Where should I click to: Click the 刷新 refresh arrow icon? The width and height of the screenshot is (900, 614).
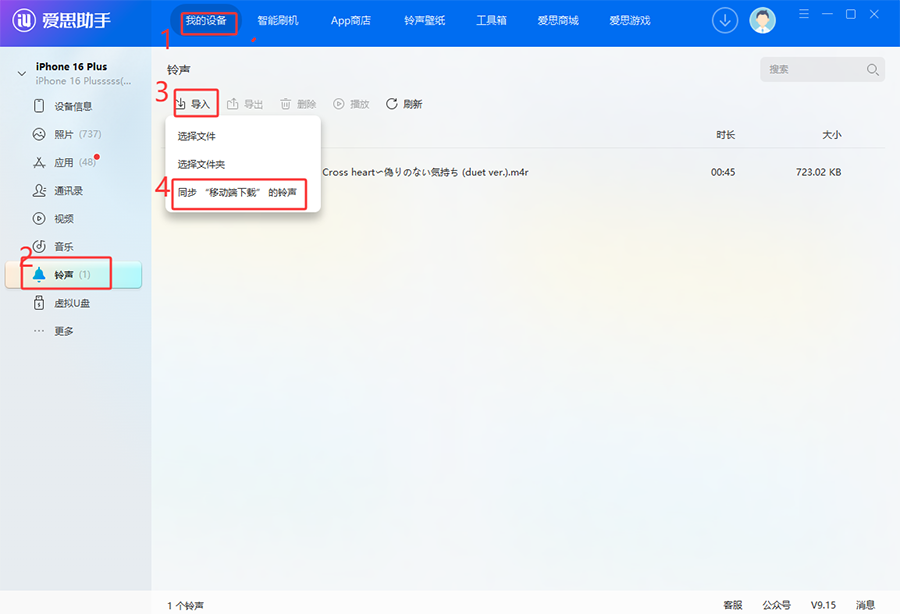(x=391, y=104)
